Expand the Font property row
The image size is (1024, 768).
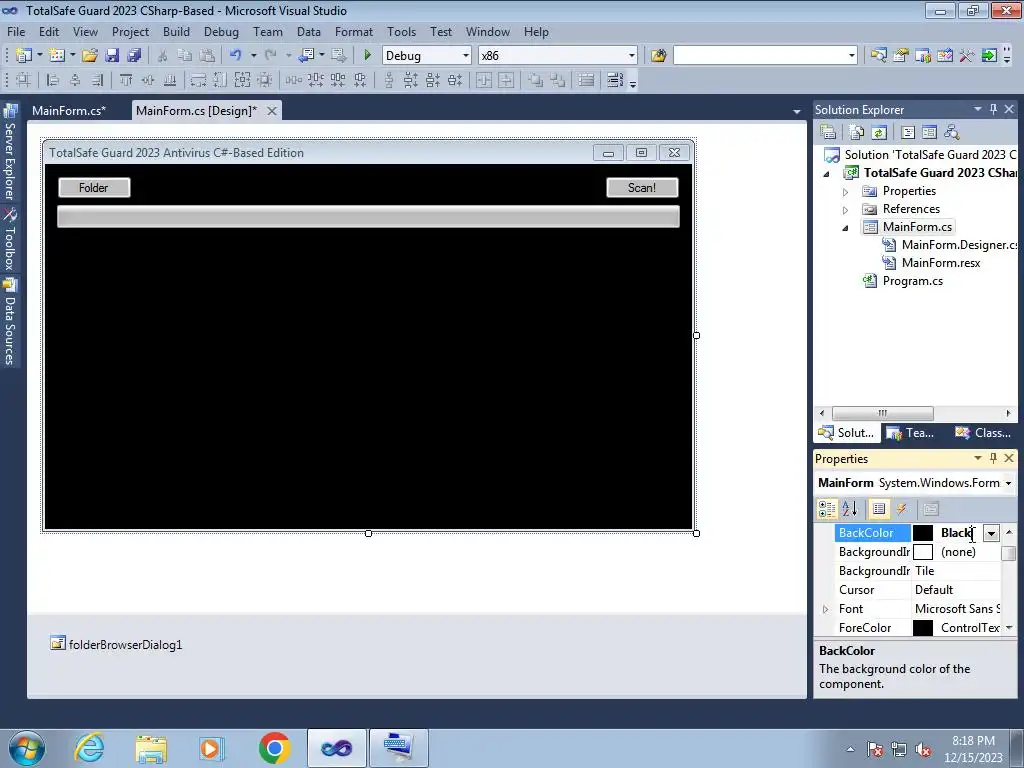pos(825,609)
